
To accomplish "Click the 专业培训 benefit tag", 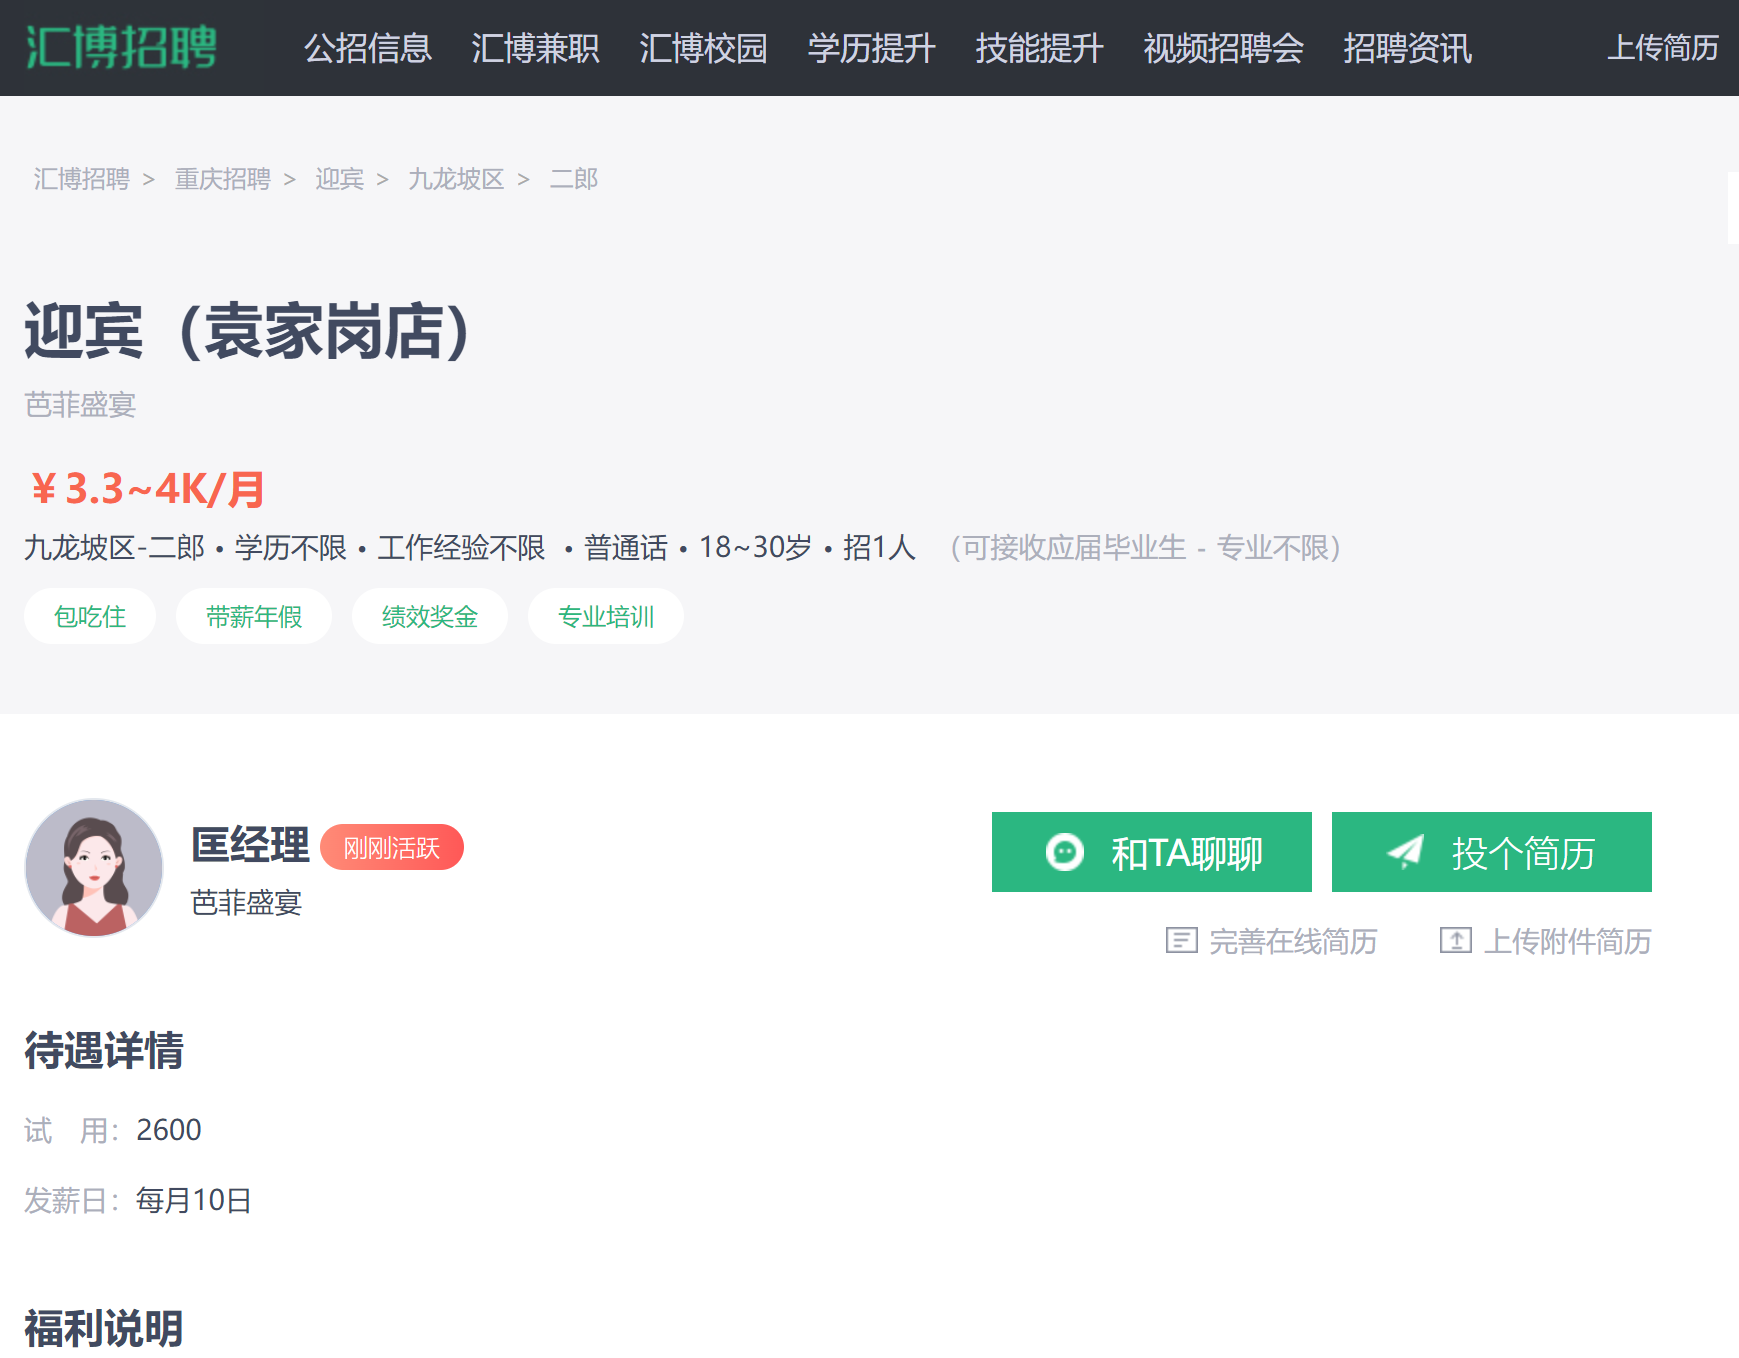I will tap(606, 617).
